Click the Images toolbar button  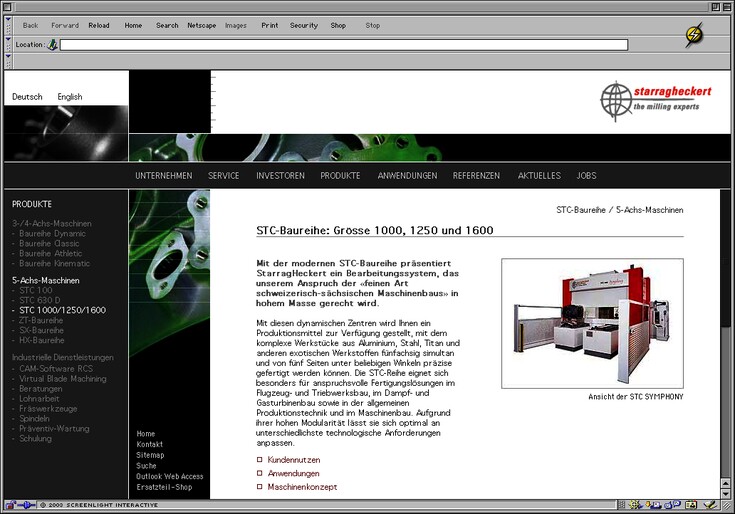pos(235,25)
